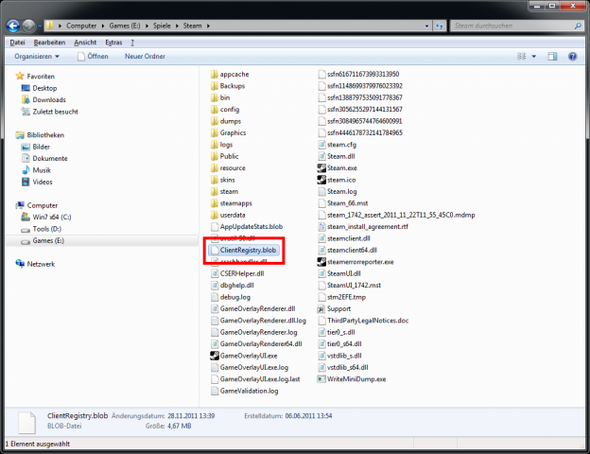Select the skins folder icon
Viewport: 590px width, 454px height.
tap(214, 180)
